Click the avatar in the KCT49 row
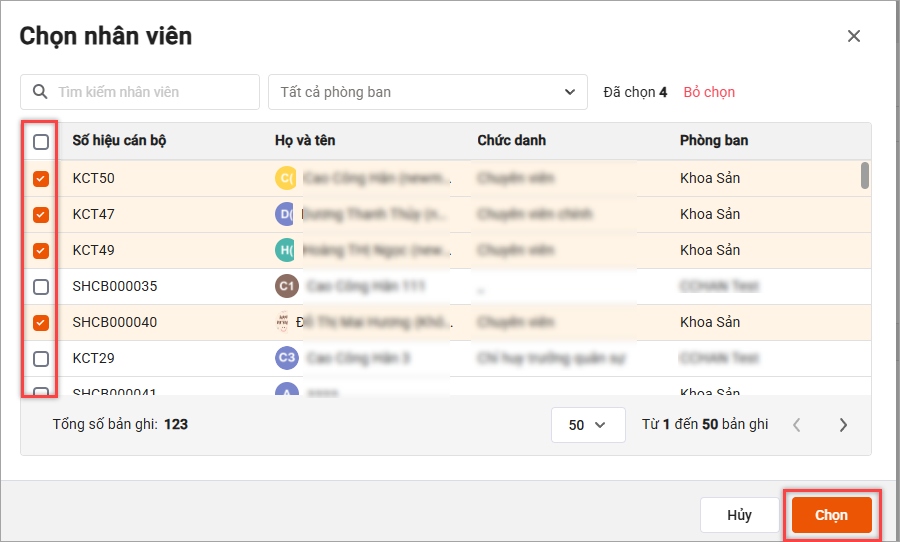 [286, 250]
